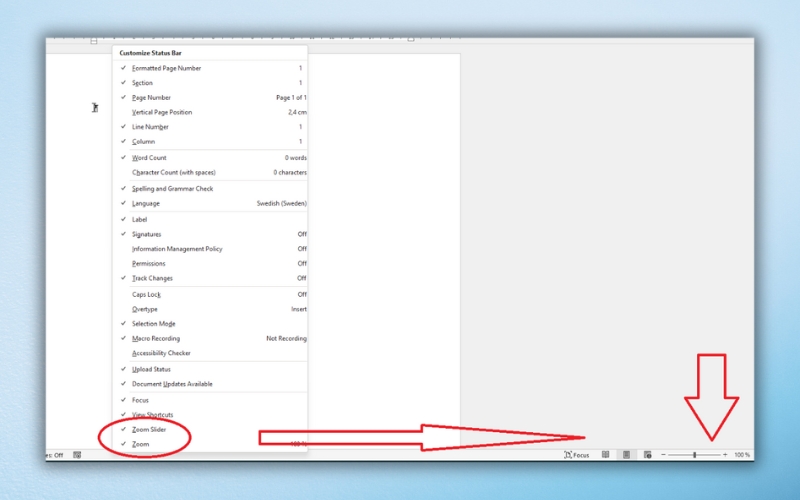The width and height of the screenshot is (800, 500).
Task: Select the Print Layout view icon
Action: 626,455
